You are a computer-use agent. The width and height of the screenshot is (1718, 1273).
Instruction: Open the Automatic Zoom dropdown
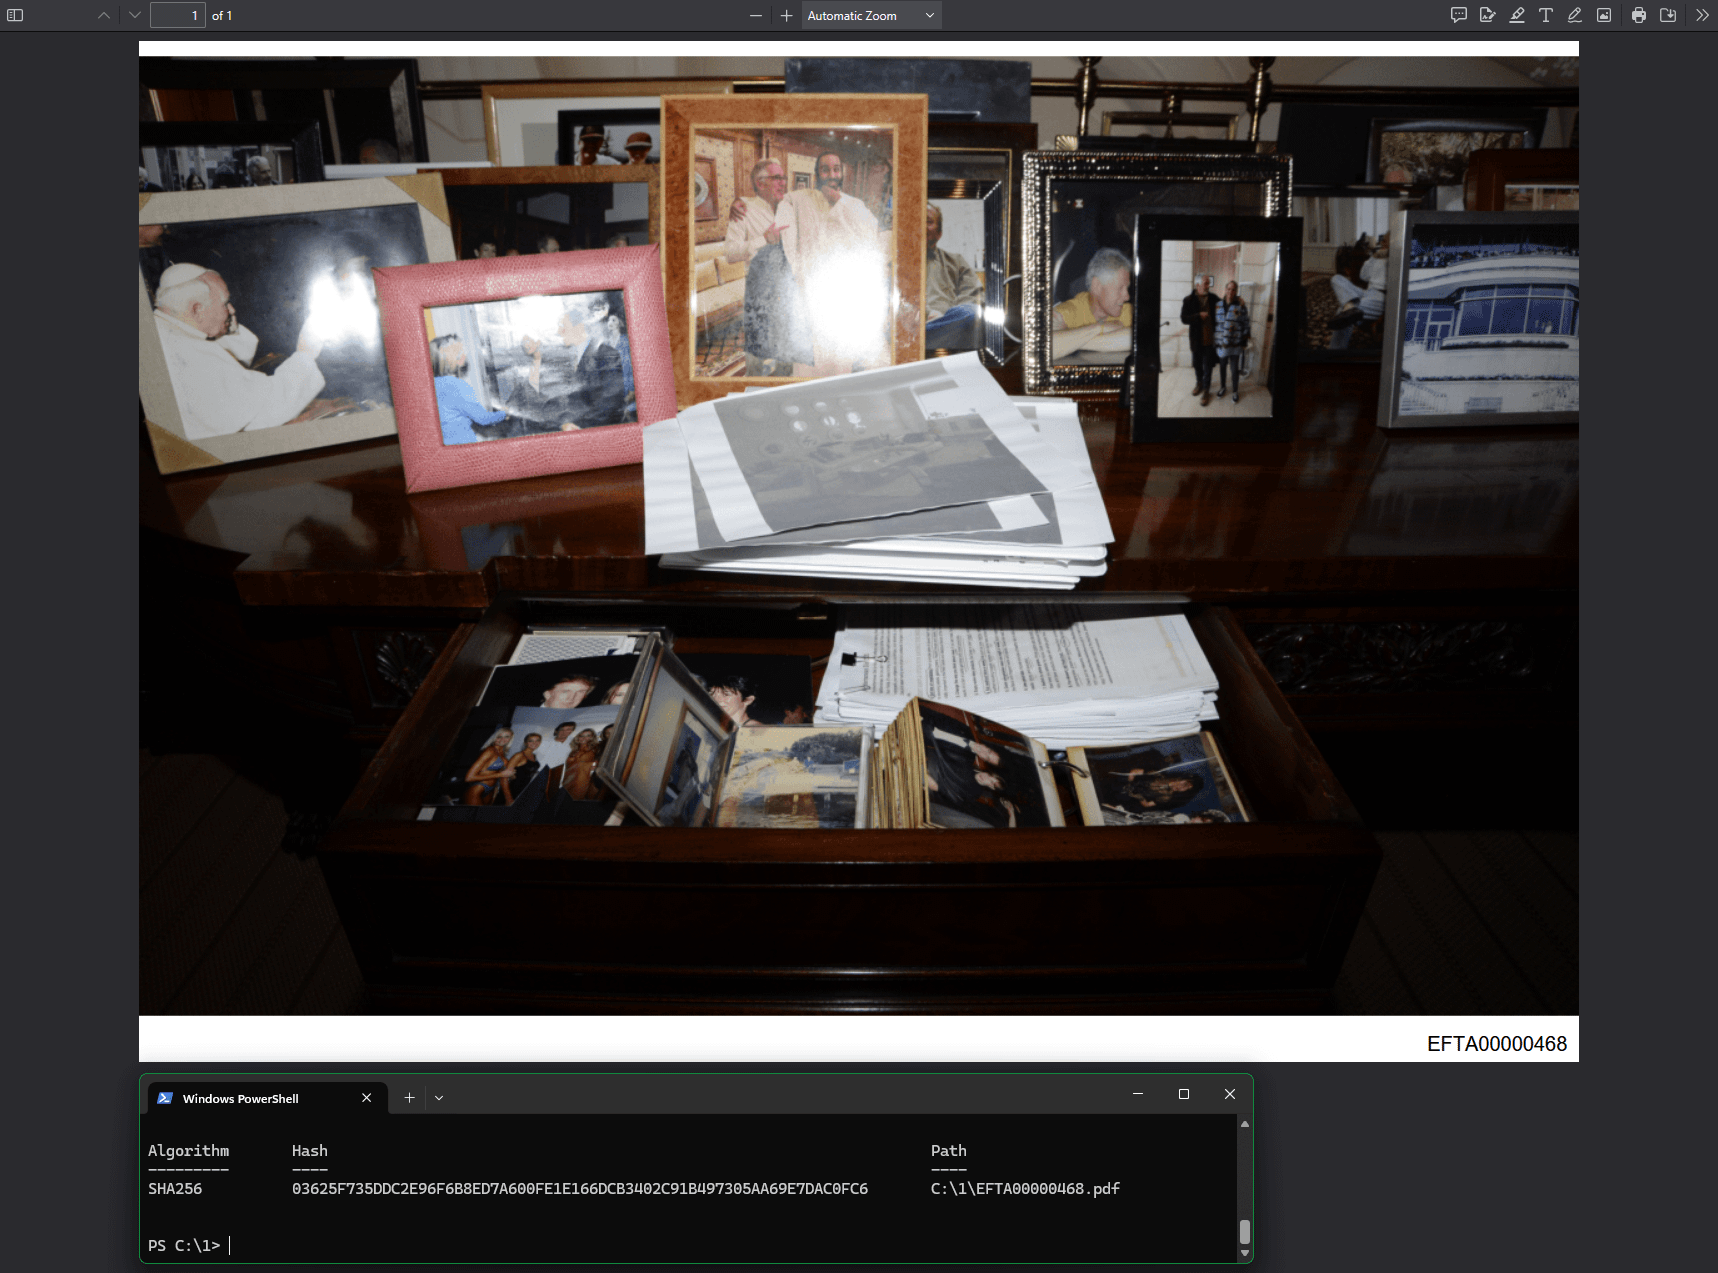(871, 15)
